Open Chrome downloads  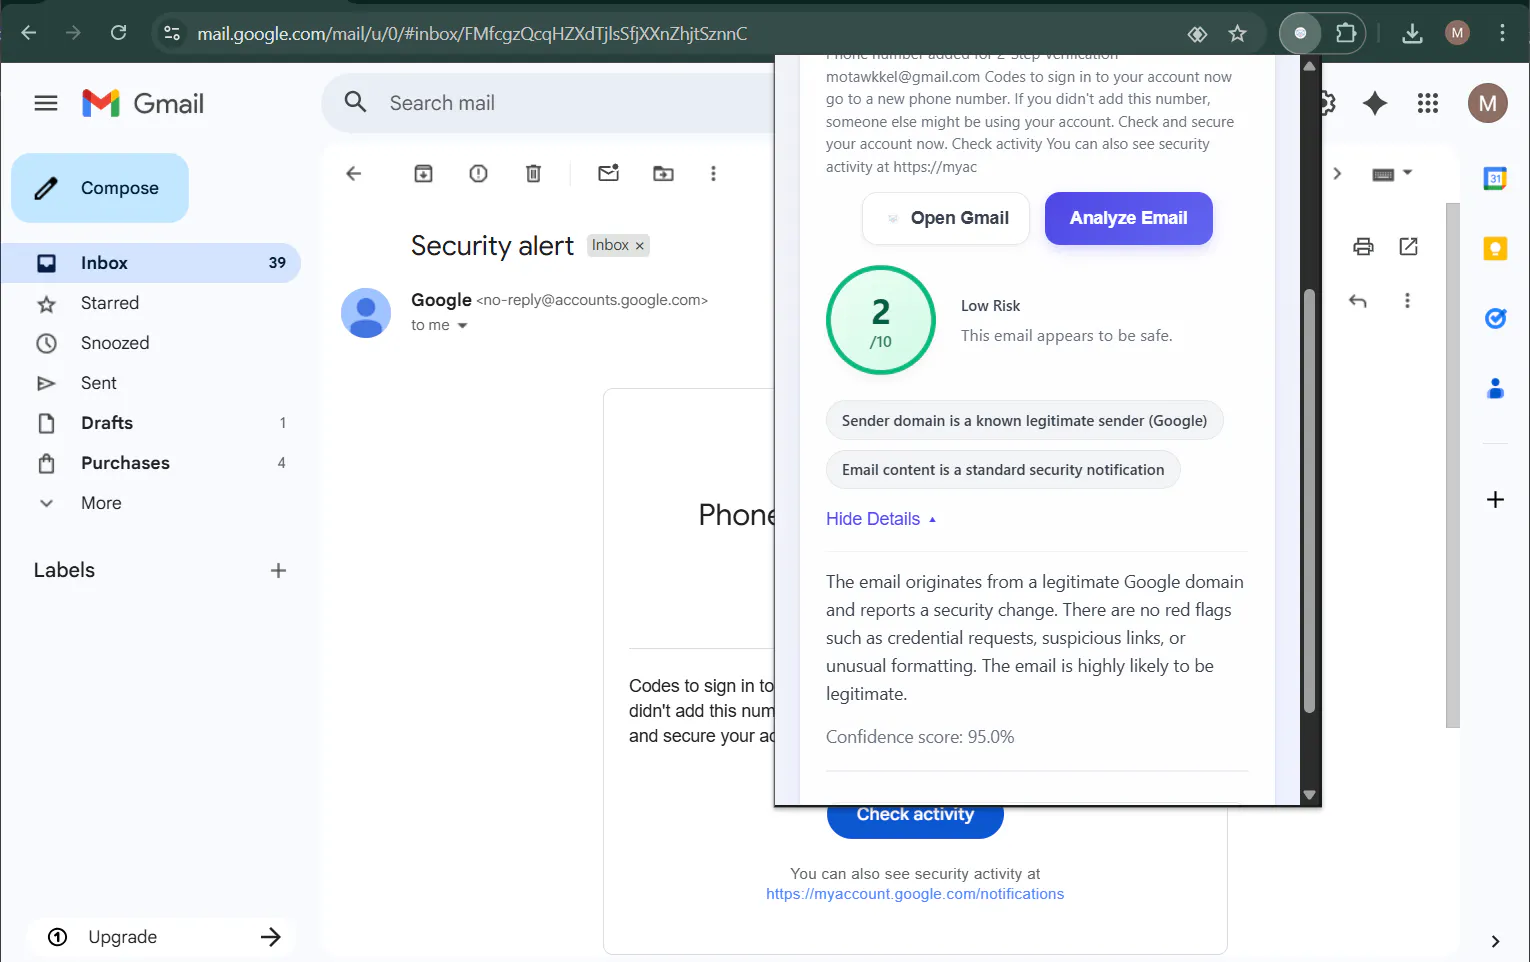tap(1412, 33)
